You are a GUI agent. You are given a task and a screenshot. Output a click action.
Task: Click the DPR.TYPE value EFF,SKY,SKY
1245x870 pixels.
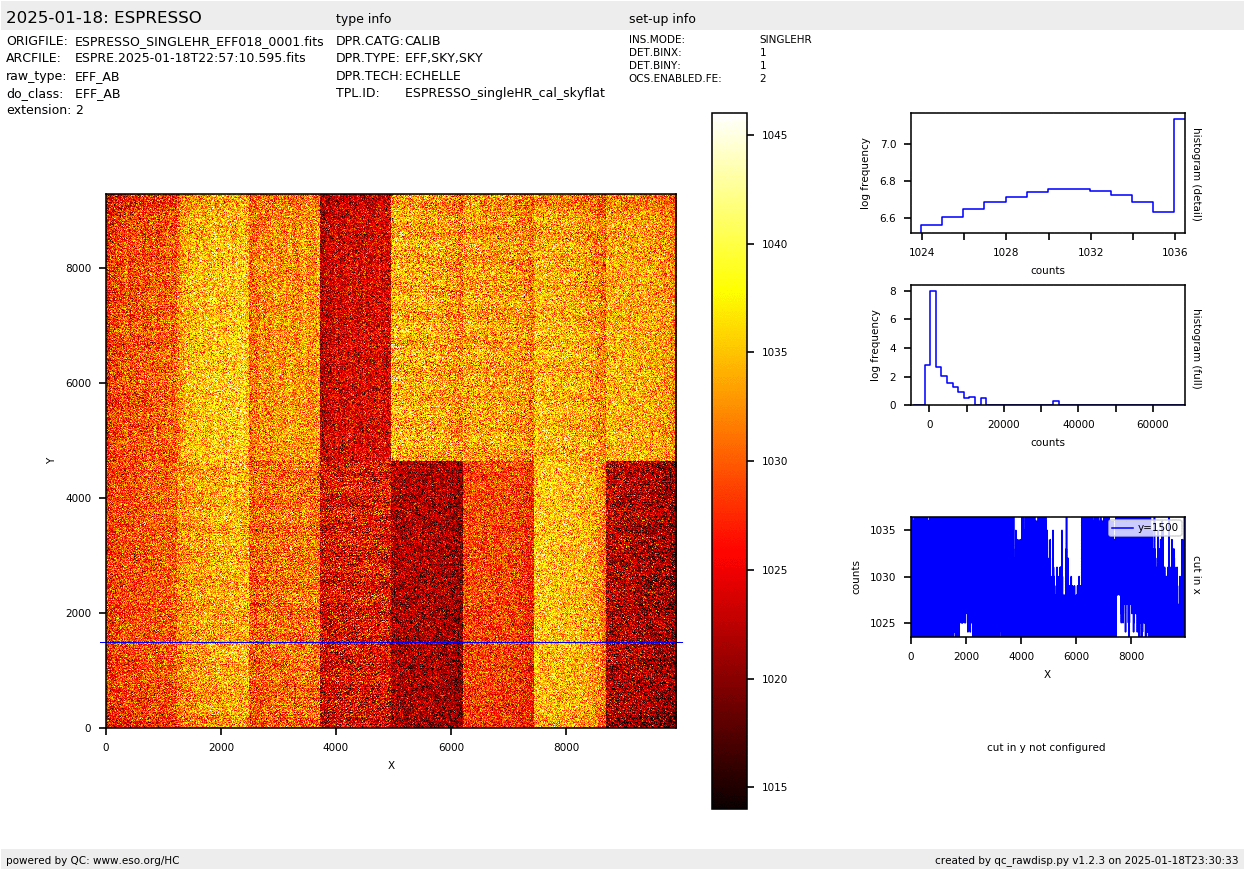point(443,59)
